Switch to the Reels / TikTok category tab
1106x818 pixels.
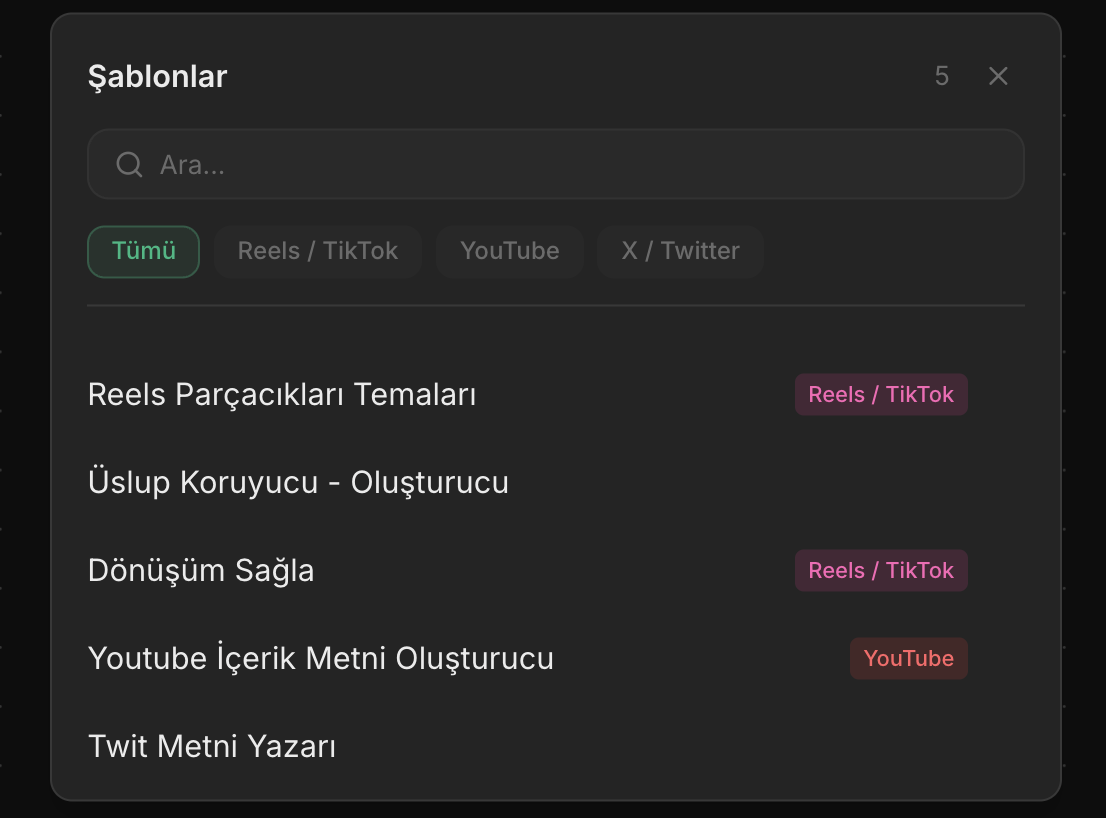coord(317,251)
